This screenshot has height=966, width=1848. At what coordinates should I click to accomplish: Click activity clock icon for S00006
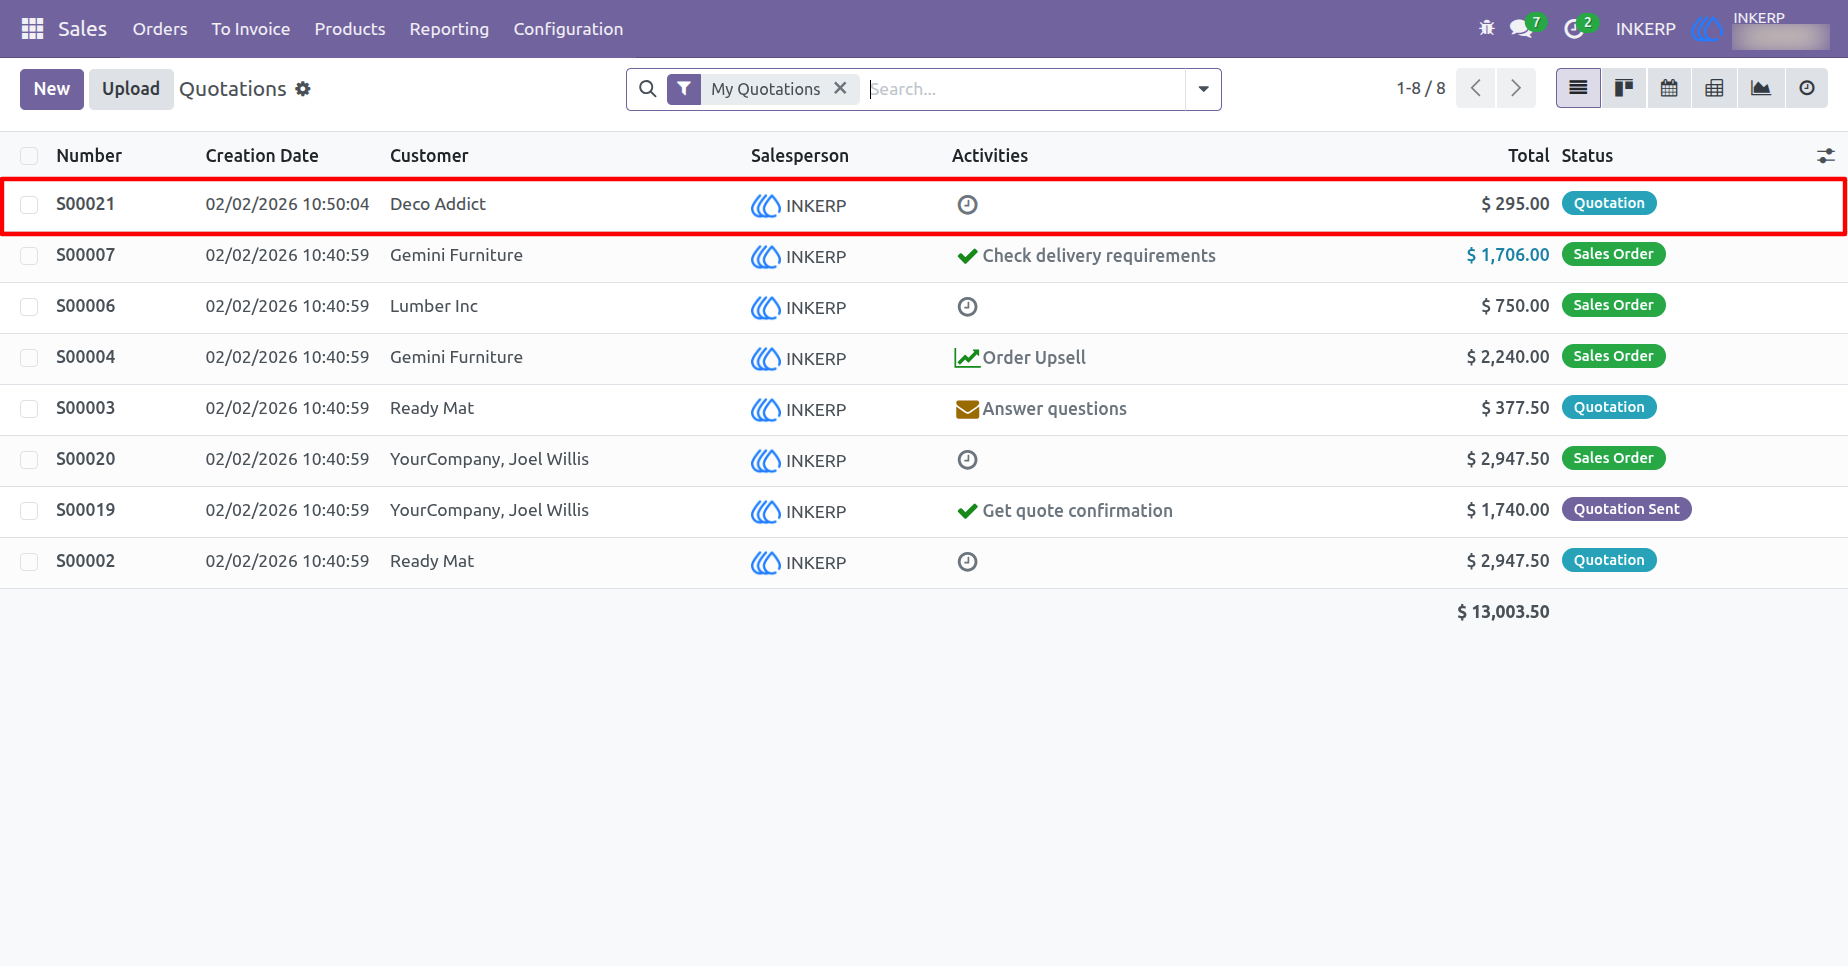967,307
